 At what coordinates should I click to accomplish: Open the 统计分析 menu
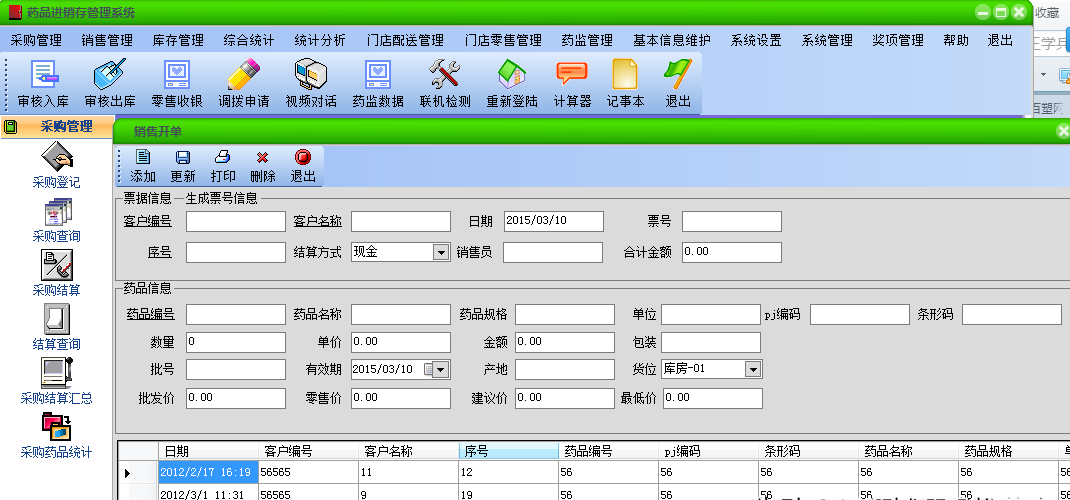pyautogui.click(x=320, y=40)
